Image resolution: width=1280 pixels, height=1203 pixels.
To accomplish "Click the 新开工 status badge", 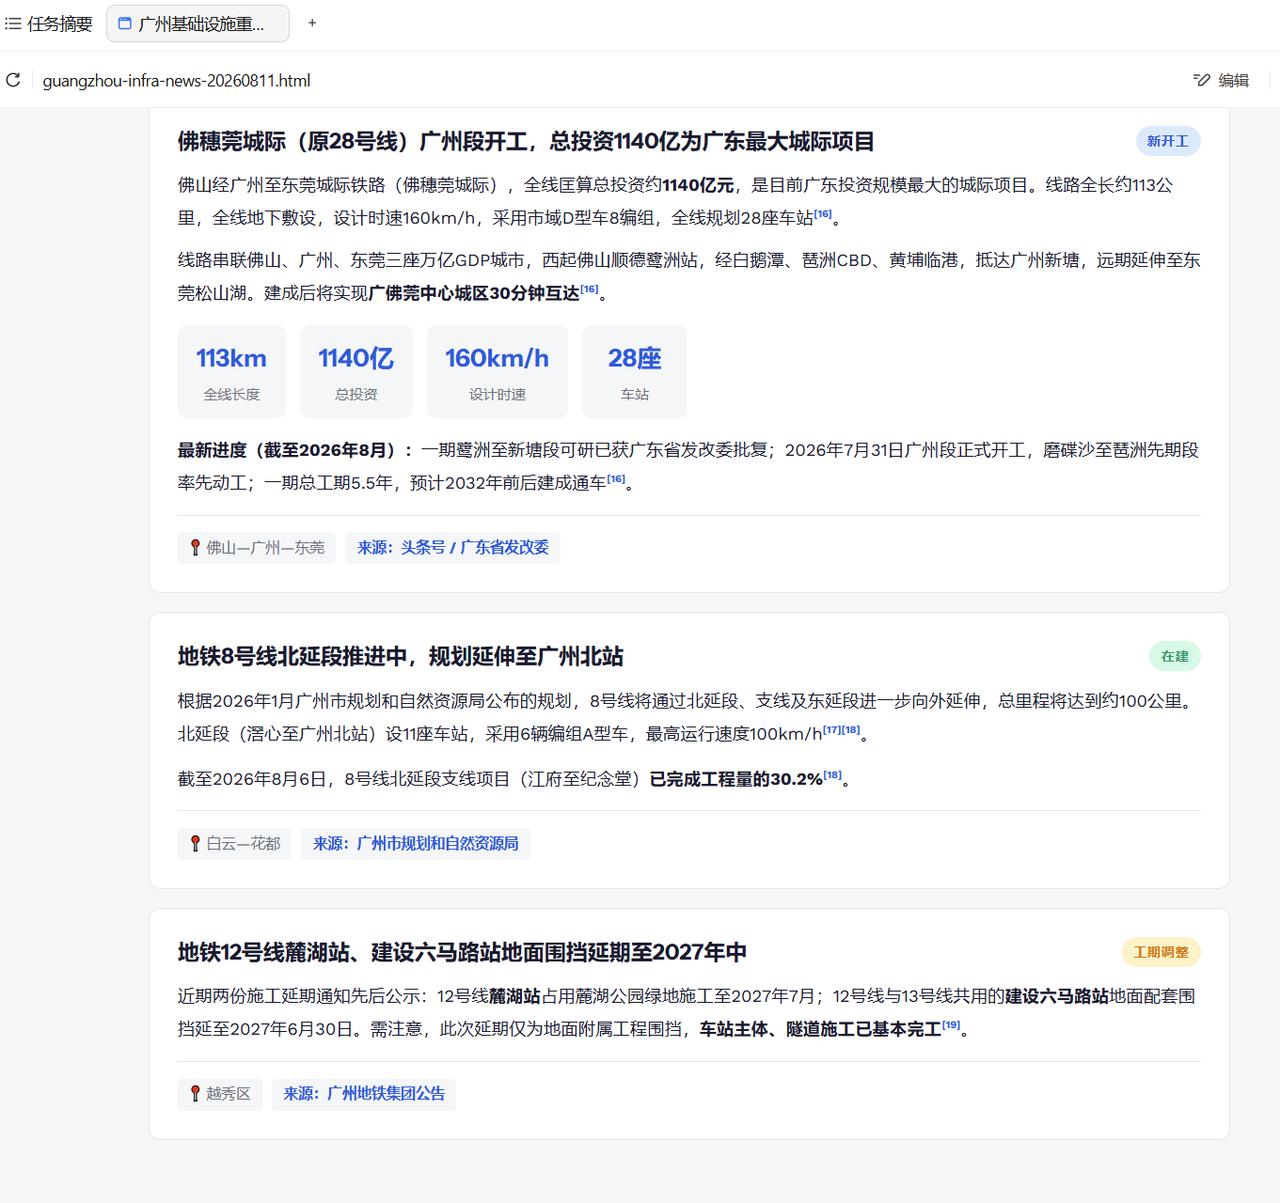I will point(1168,141).
